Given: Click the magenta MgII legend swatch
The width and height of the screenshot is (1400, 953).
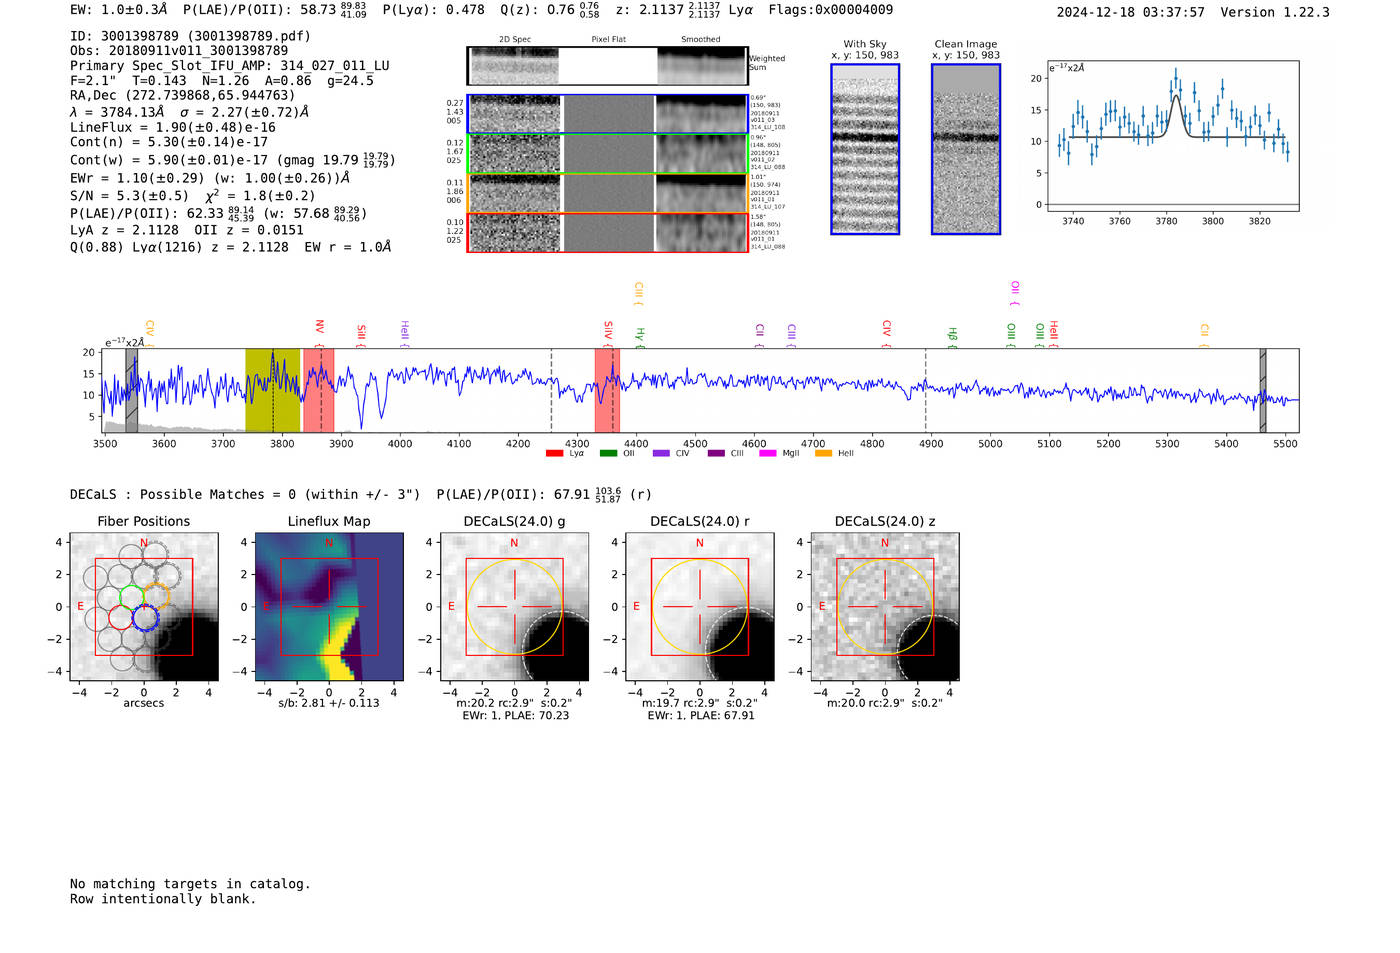Looking at the screenshot, I should (x=768, y=454).
